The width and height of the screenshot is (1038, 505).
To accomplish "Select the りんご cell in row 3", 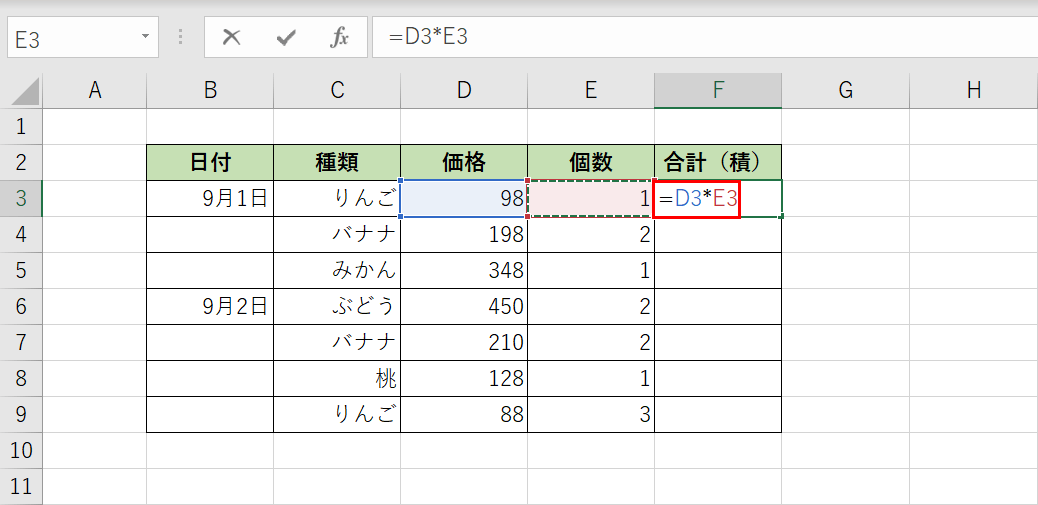I will click(x=337, y=199).
